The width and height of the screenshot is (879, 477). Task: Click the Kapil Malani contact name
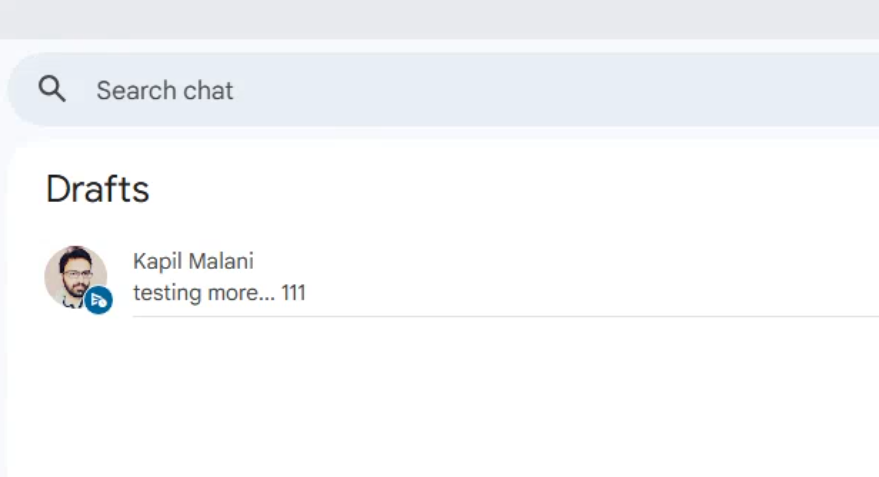pos(193,261)
